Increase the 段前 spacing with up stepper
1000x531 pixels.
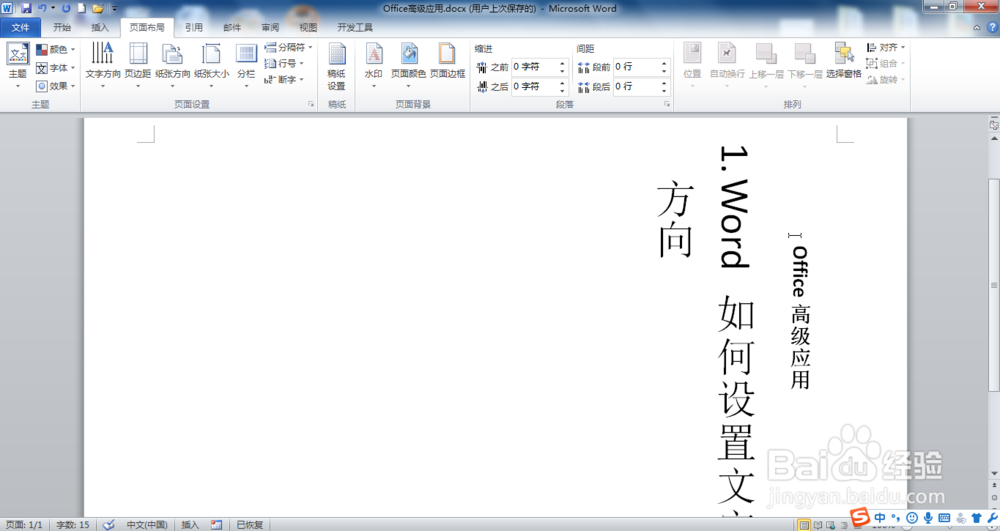664,63
